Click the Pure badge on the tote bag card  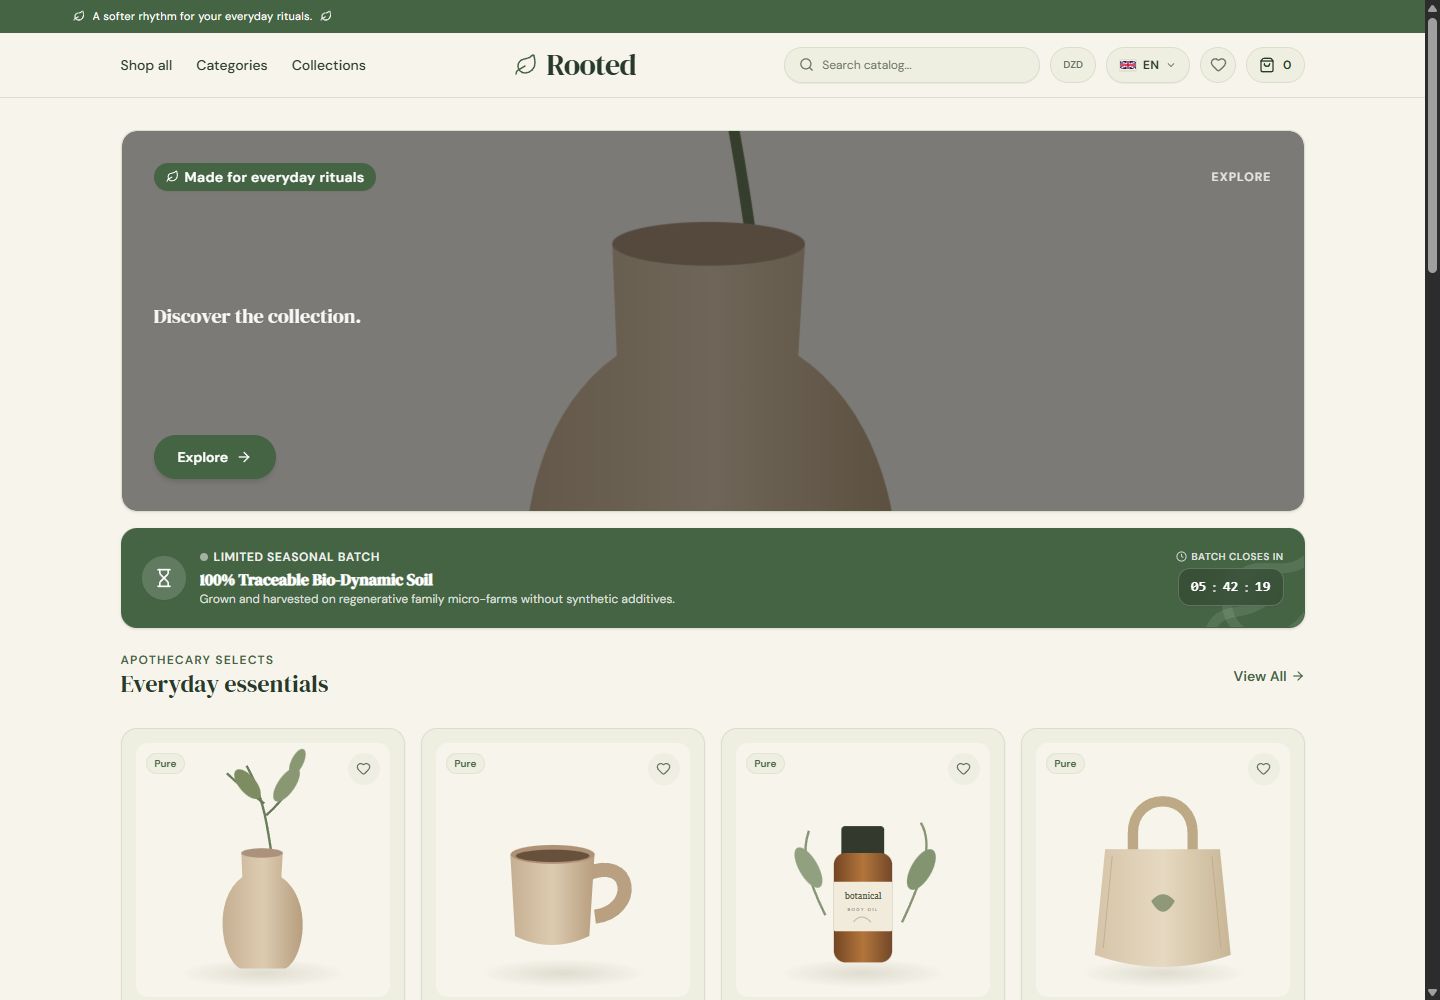tap(1065, 764)
